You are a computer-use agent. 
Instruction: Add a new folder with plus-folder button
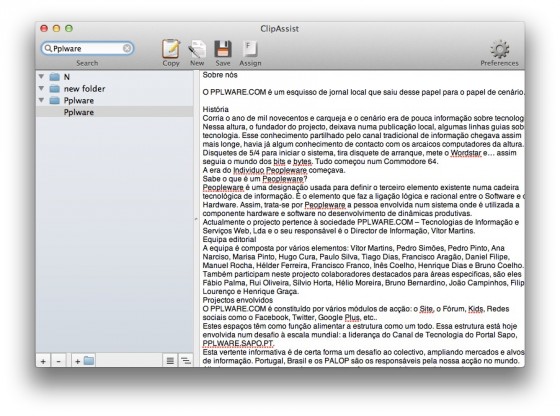click(x=84, y=361)
